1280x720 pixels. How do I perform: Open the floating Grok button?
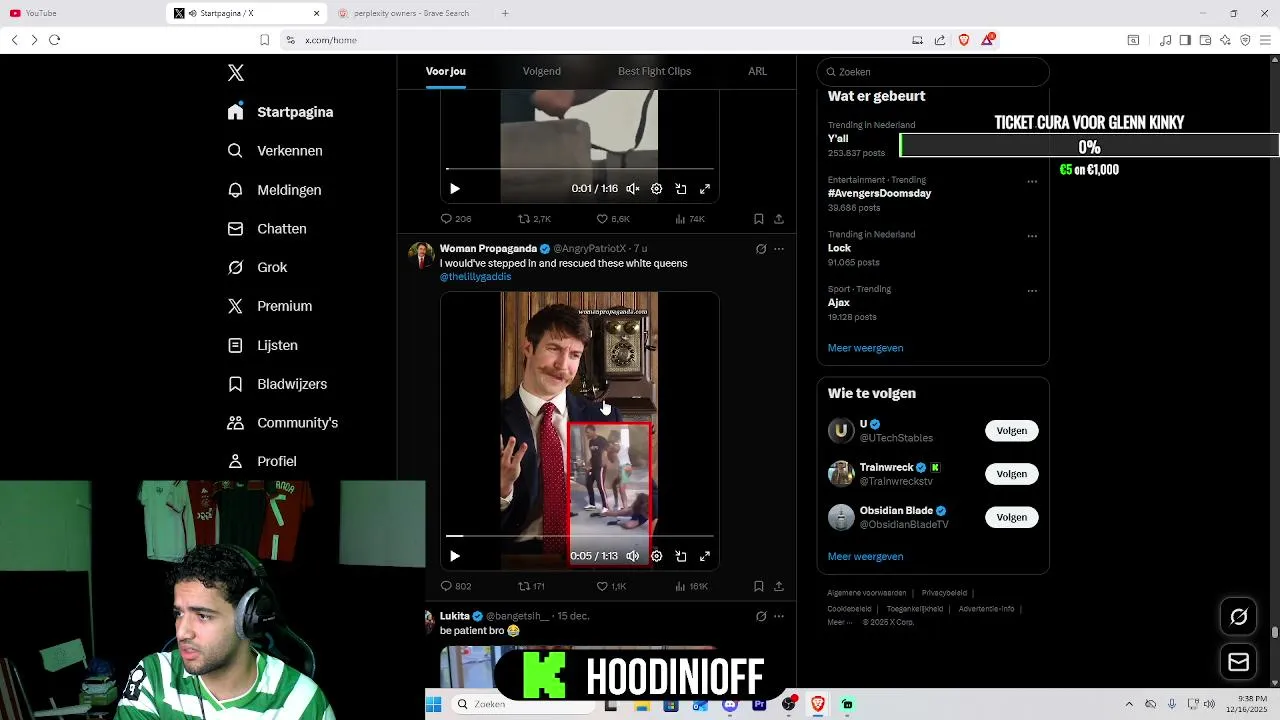point(1238,617)
